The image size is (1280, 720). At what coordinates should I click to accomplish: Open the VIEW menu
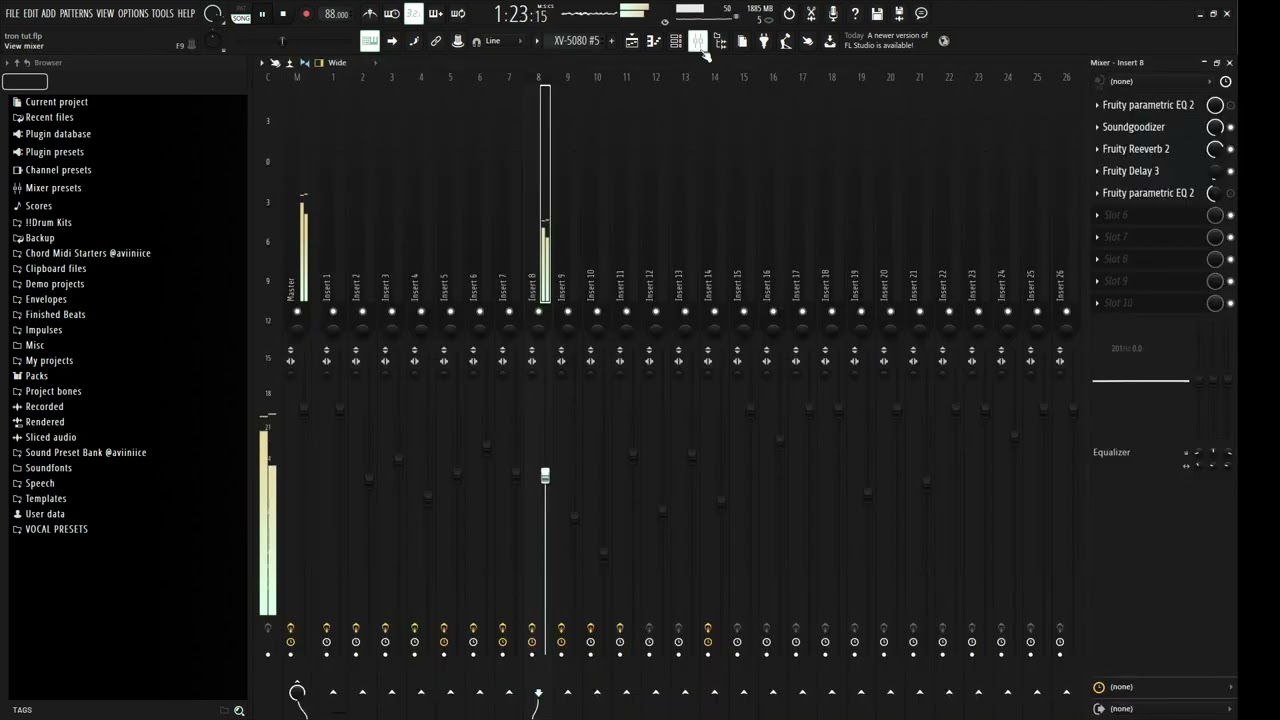(105, 14)
